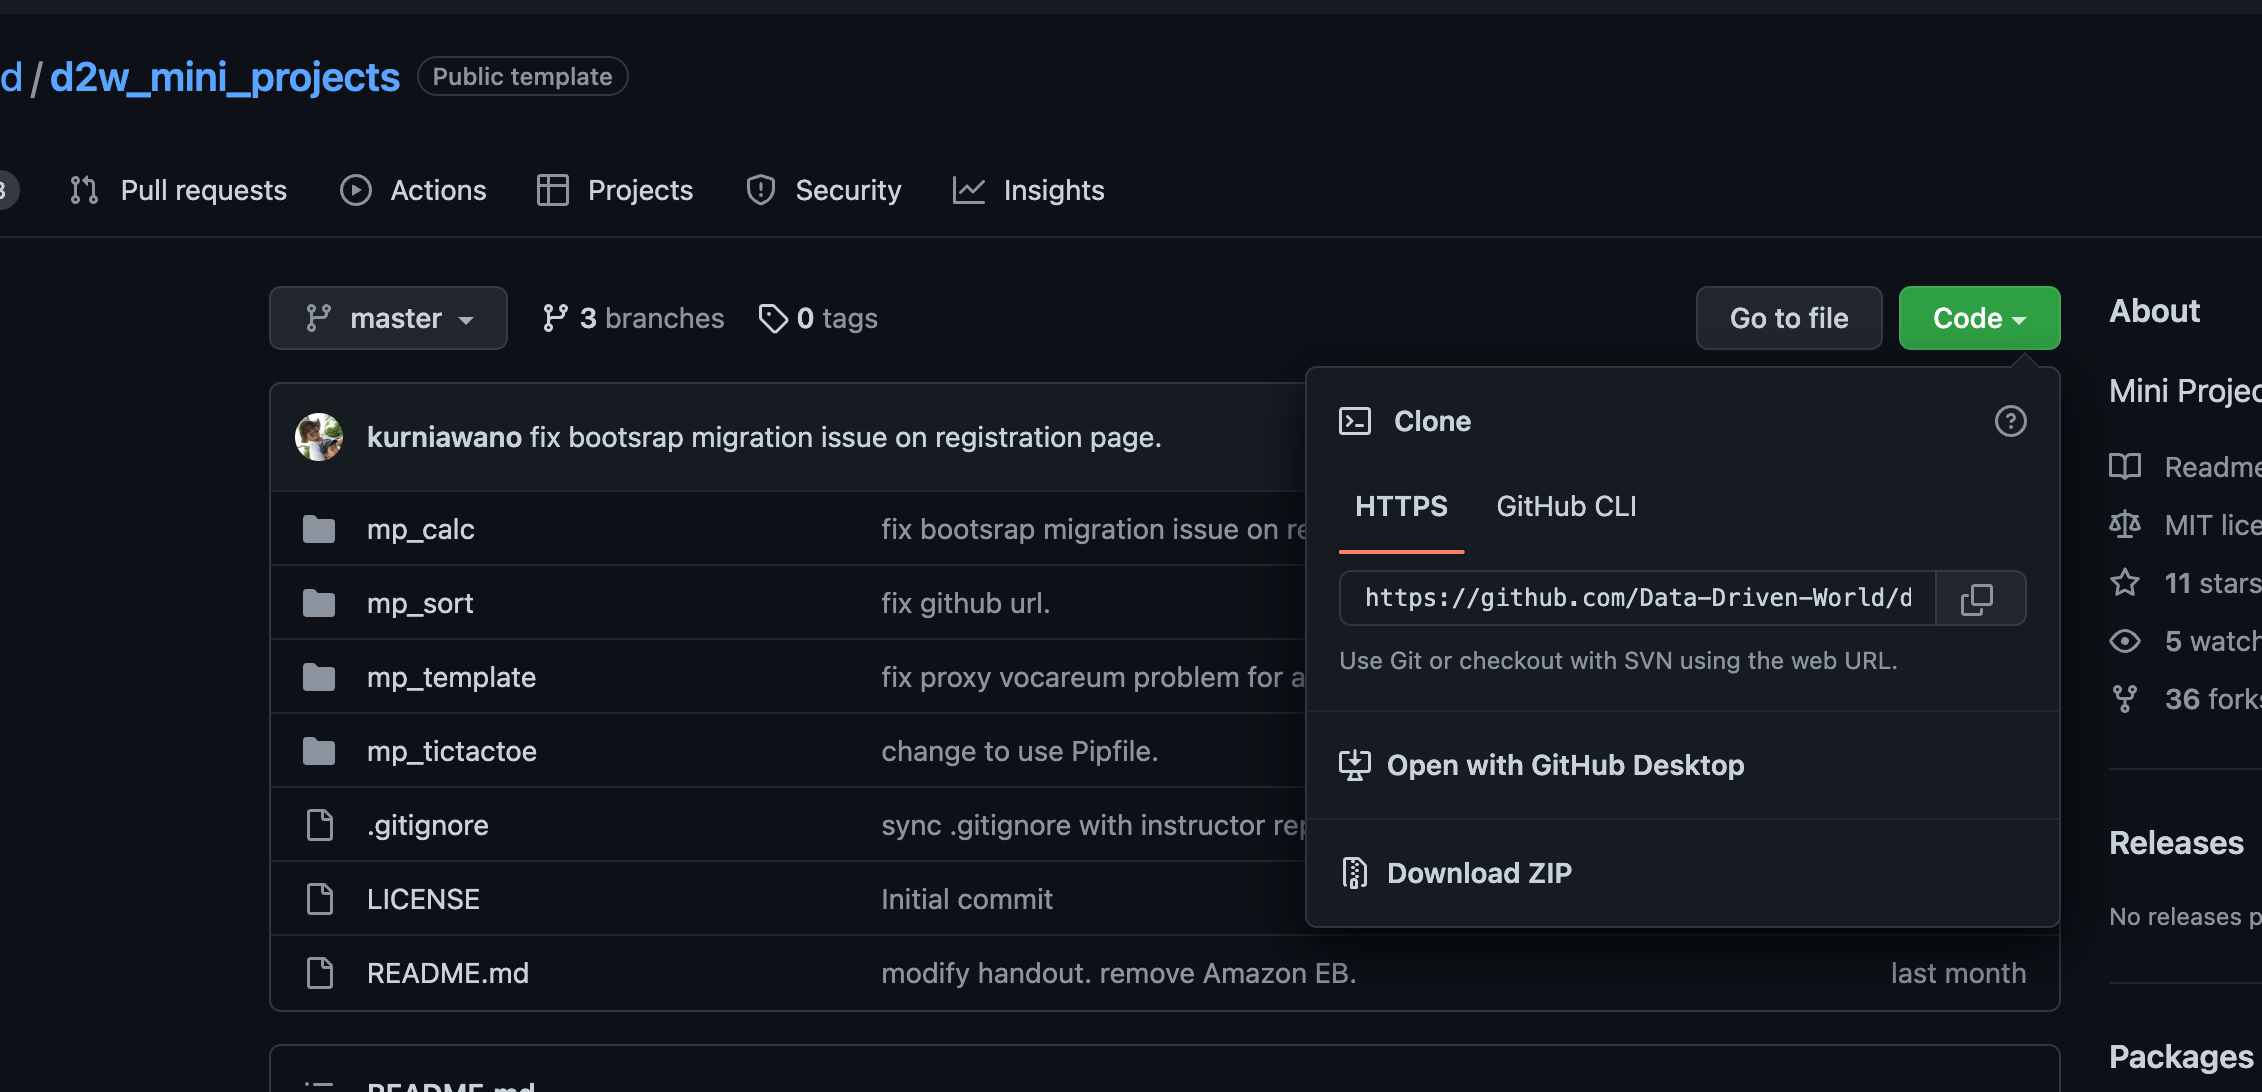Image resolution: width=2262 pixels, height=1092 pixels.
Task: Open the d2w_mini_projects repository link
Action: [224, 77]
